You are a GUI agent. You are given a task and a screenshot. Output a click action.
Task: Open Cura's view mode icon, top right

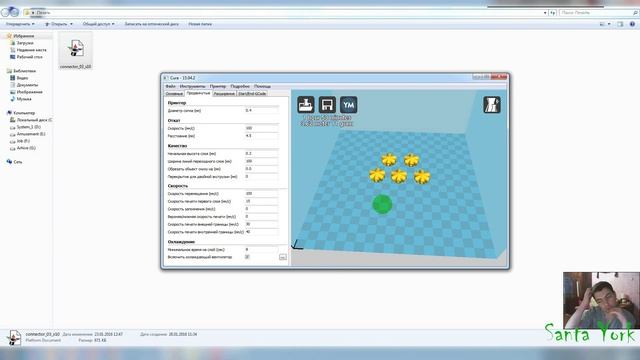[492, 105]
